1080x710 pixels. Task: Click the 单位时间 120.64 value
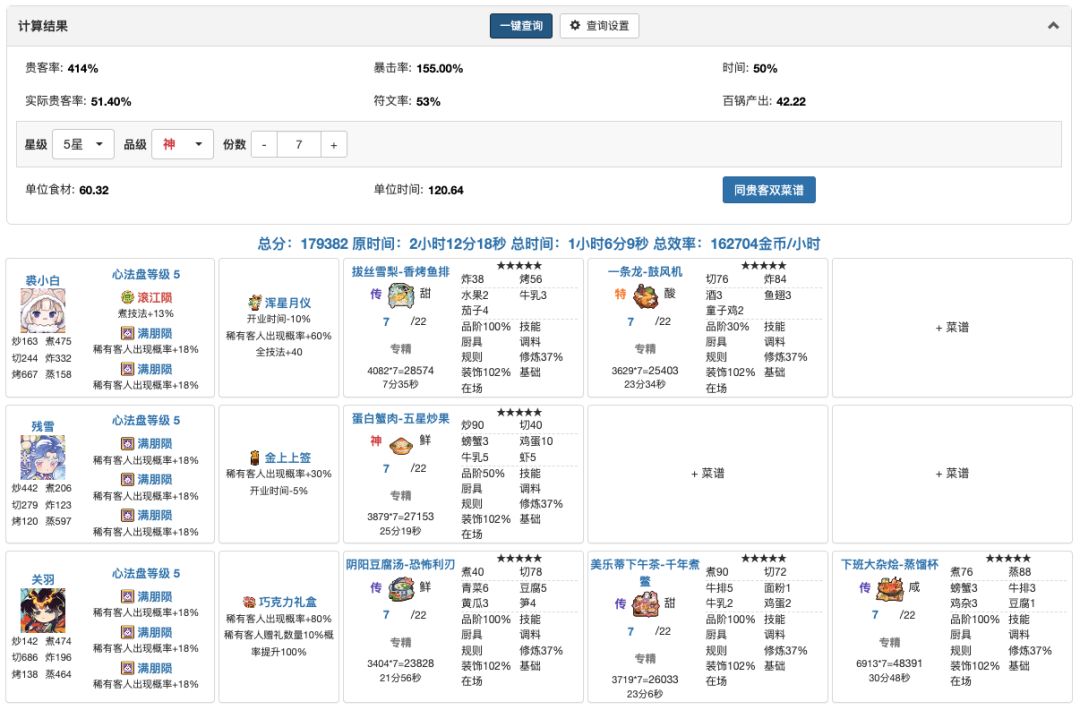coord(446,190)
